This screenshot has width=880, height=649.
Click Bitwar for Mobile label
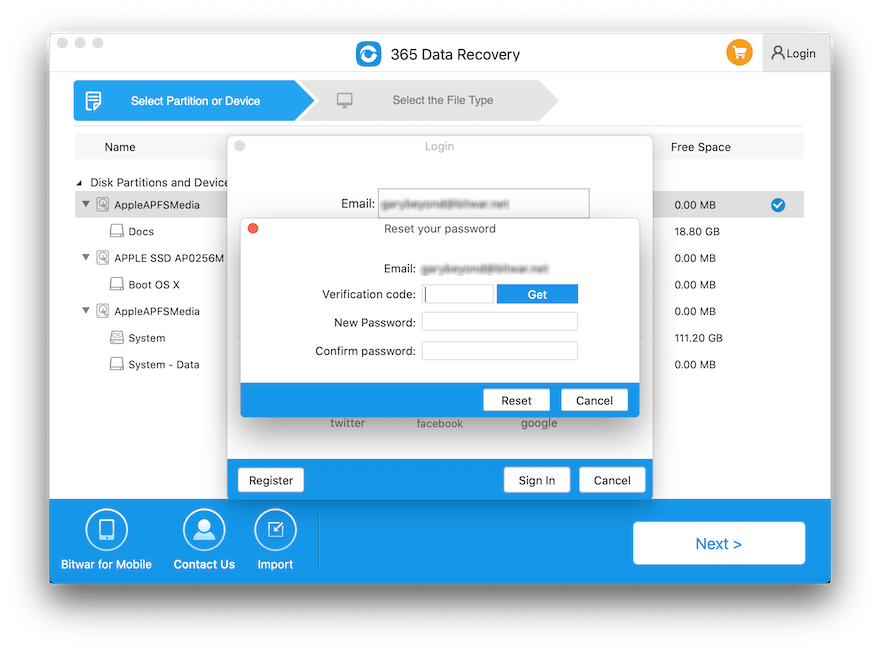coord(106,564)
